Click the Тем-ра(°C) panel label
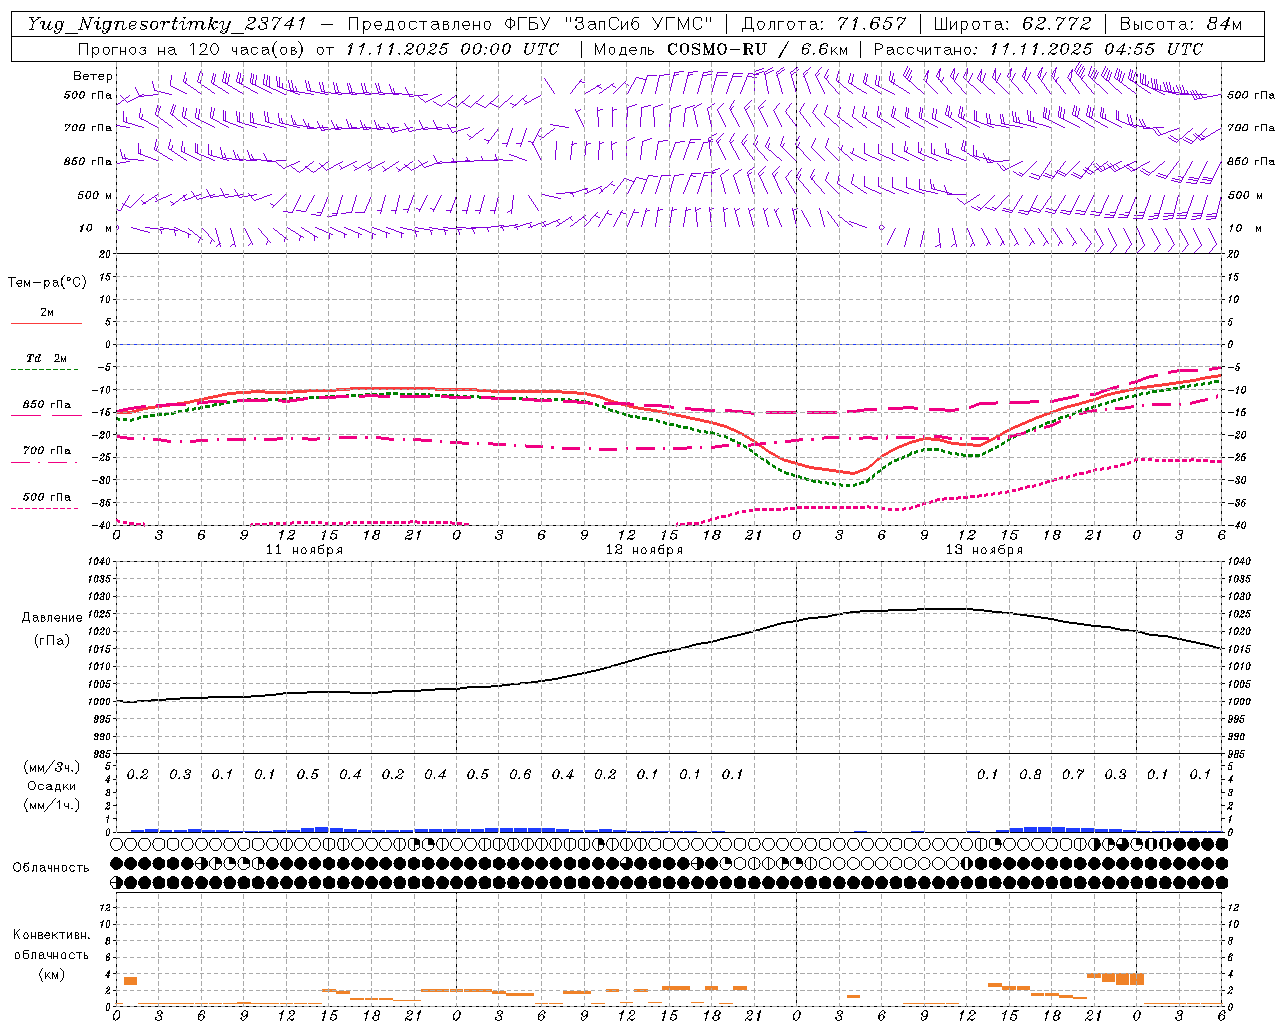1280x1024 pixels. click(x=47, y=283)
